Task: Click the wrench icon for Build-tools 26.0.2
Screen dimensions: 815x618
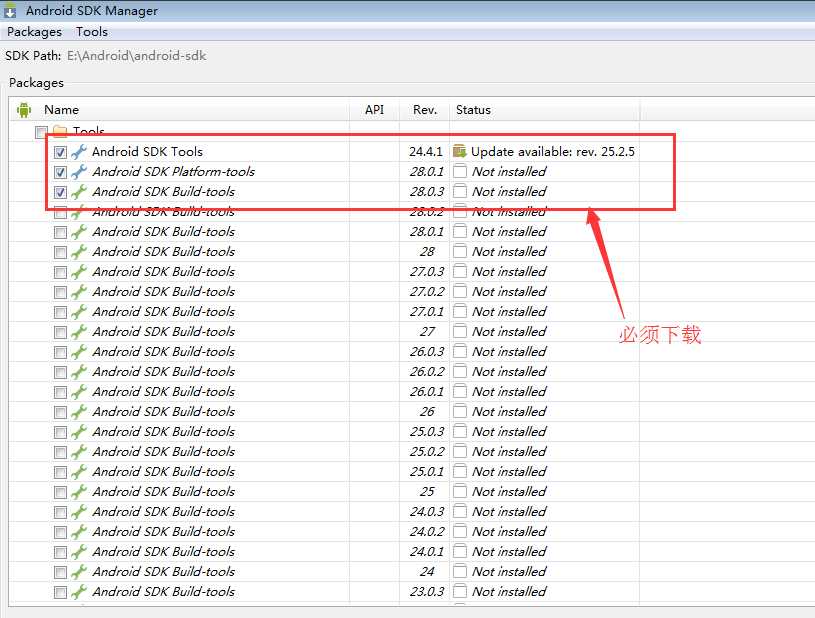Action: (79, 372)
